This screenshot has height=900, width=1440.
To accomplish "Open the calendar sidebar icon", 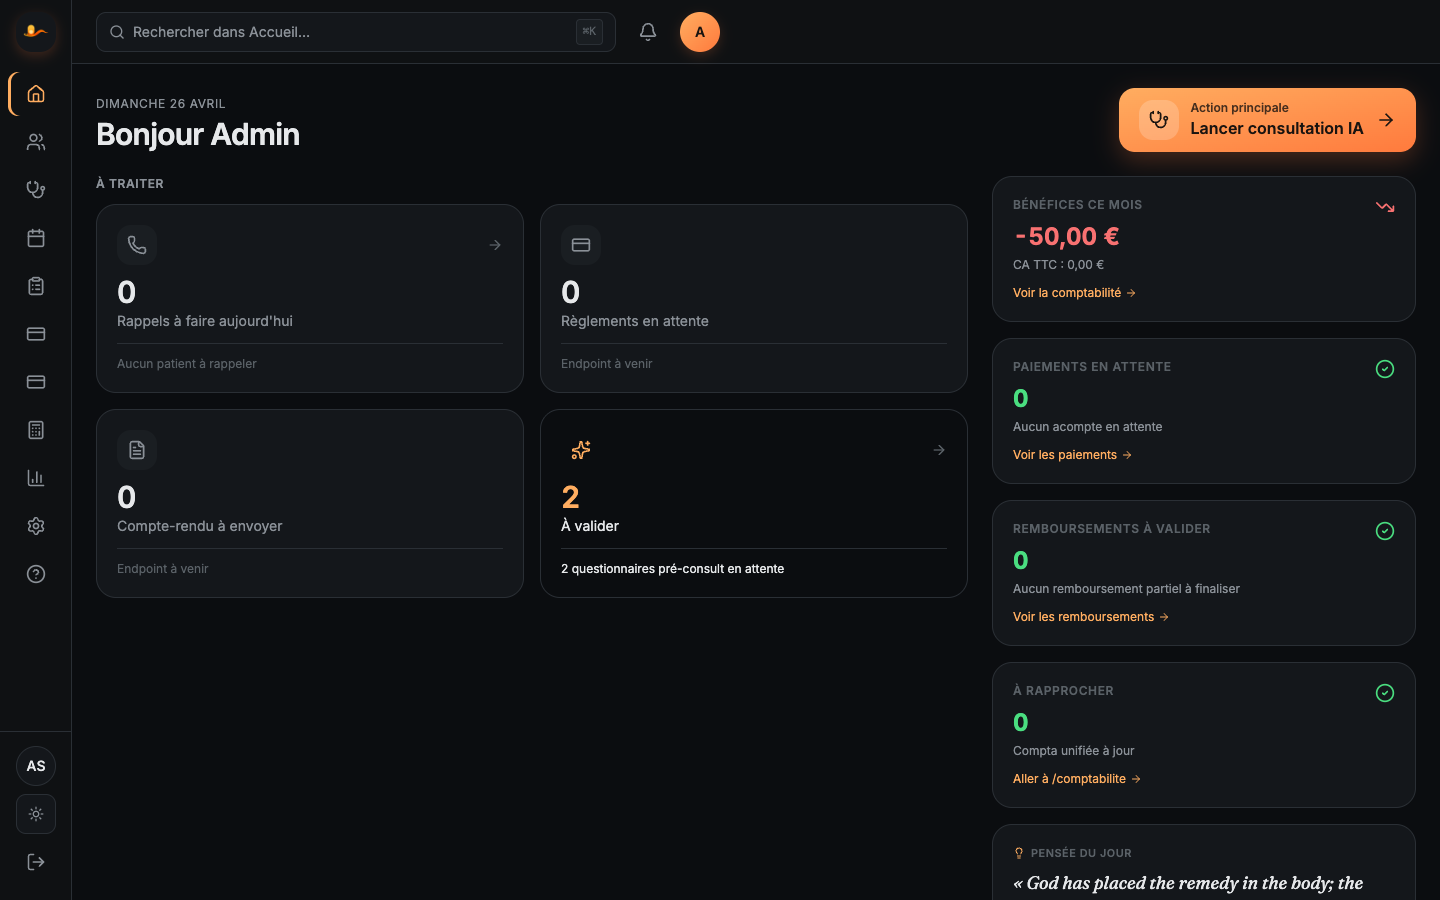I will [36, 238].
